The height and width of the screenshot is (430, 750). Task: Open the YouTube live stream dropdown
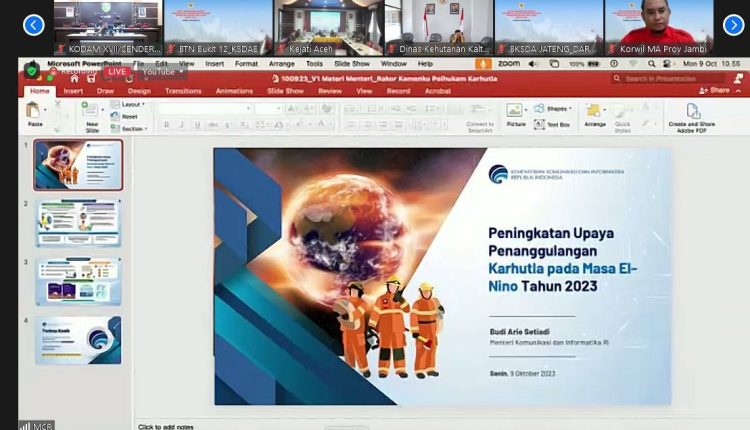pos(160,72)
